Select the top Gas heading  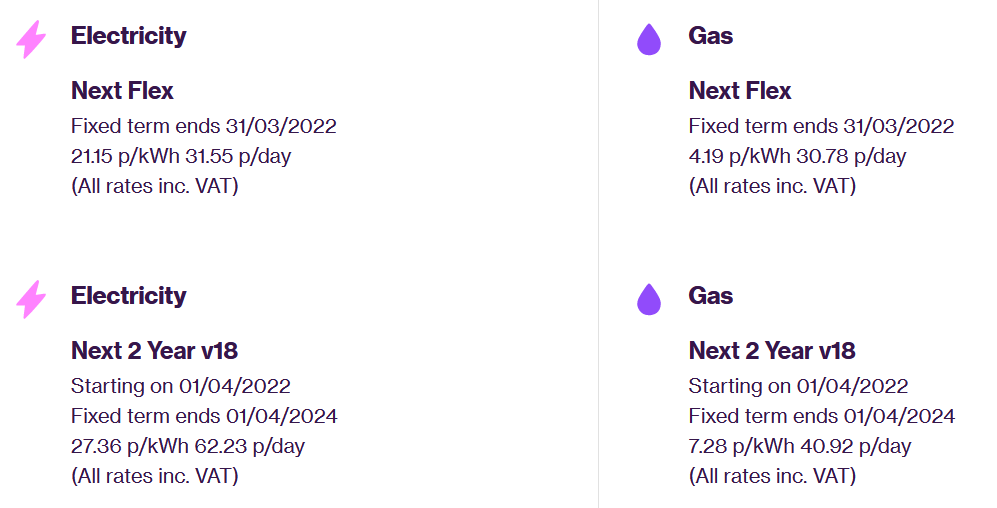710,36
